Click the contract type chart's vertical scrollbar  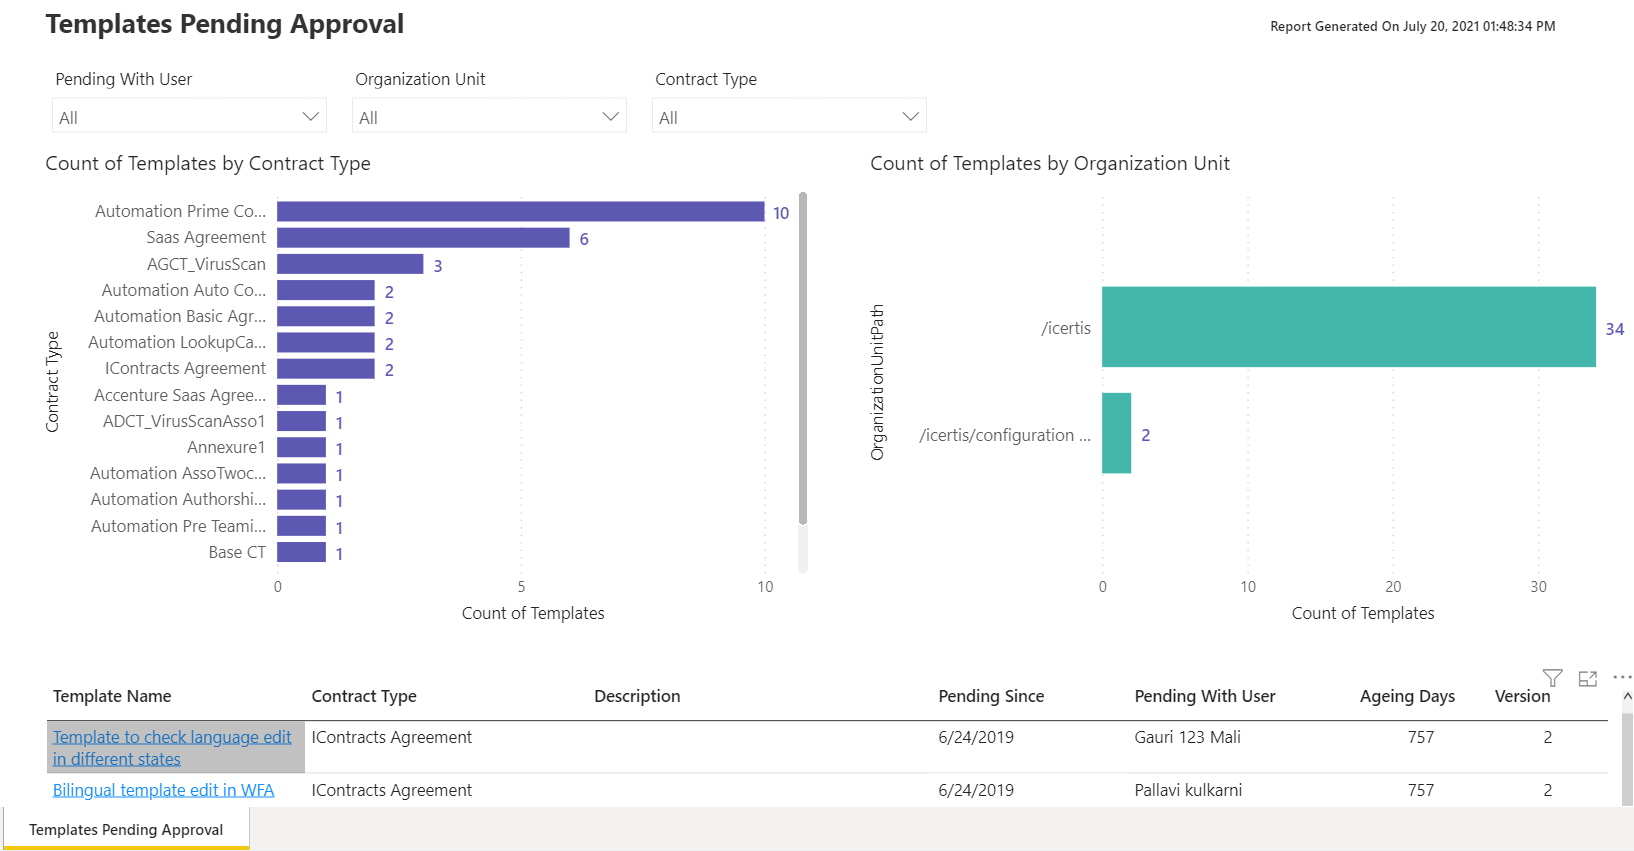click(x=802, y=358)
